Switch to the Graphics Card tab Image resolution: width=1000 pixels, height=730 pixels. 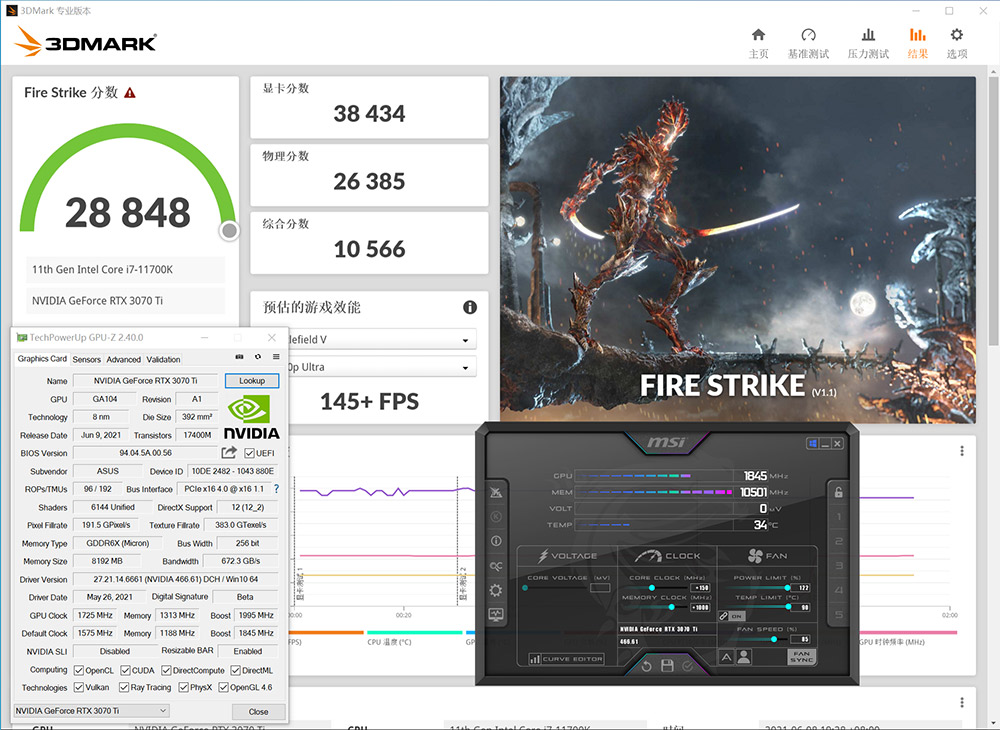point(42,359)
